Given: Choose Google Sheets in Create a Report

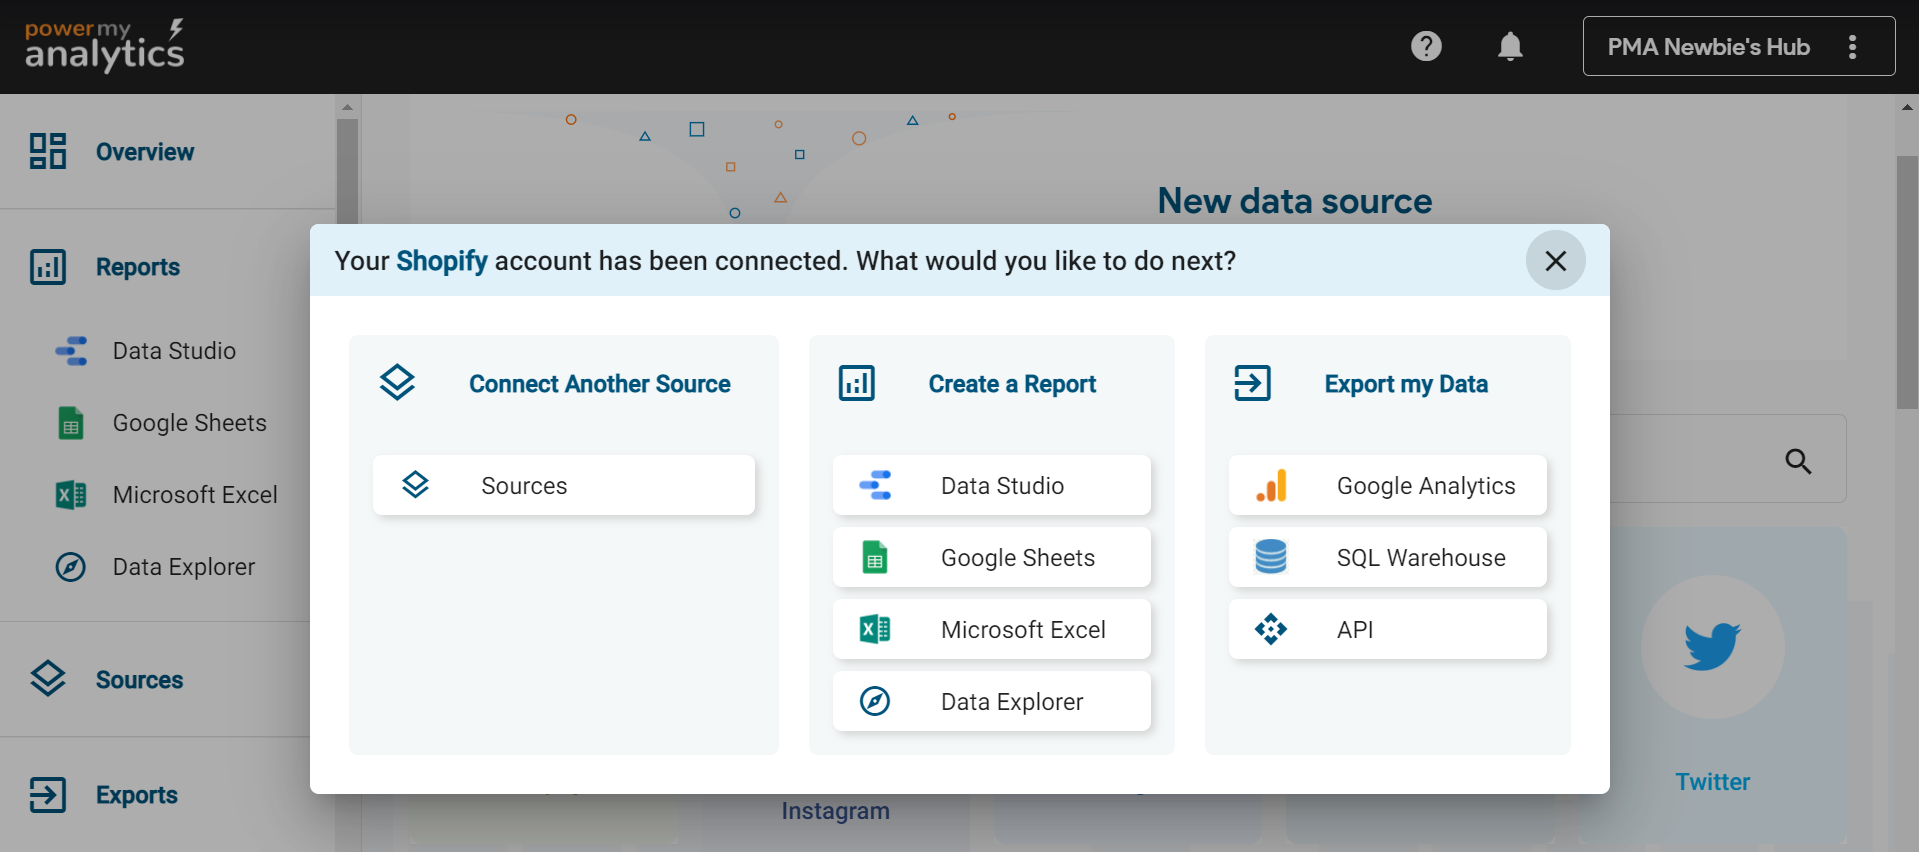Looking at the screenshot, I should tap(991, 557).
